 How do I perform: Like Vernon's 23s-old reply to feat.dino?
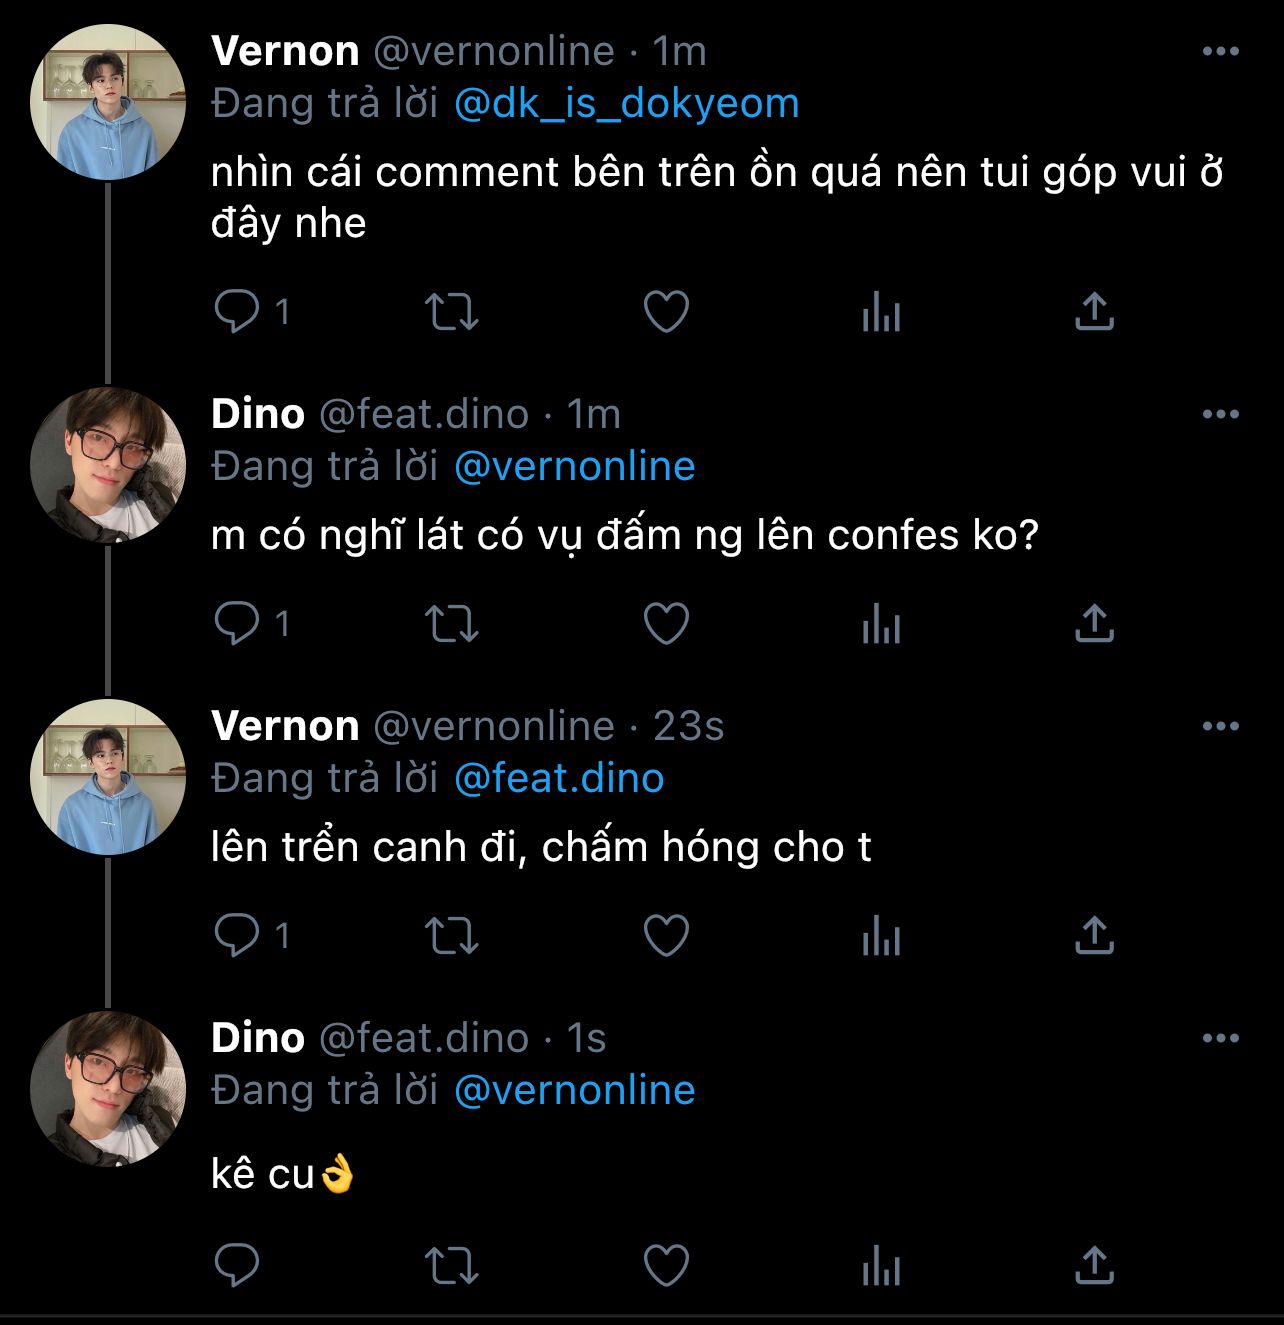[x=666, y=935]
